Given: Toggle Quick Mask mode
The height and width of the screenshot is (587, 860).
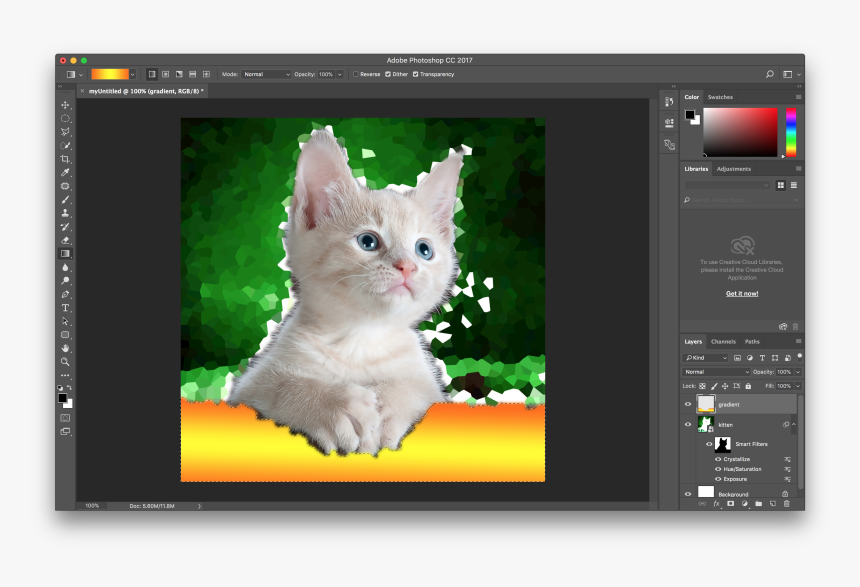Looking at the screenshot, I should tap(65, 418).
